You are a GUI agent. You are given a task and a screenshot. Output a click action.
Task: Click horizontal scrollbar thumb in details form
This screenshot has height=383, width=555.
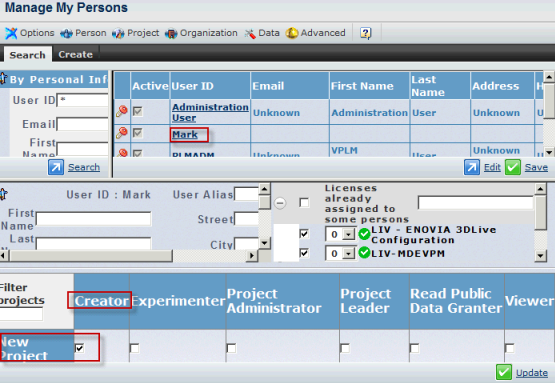pyautogui.click(x=91, y=256)
